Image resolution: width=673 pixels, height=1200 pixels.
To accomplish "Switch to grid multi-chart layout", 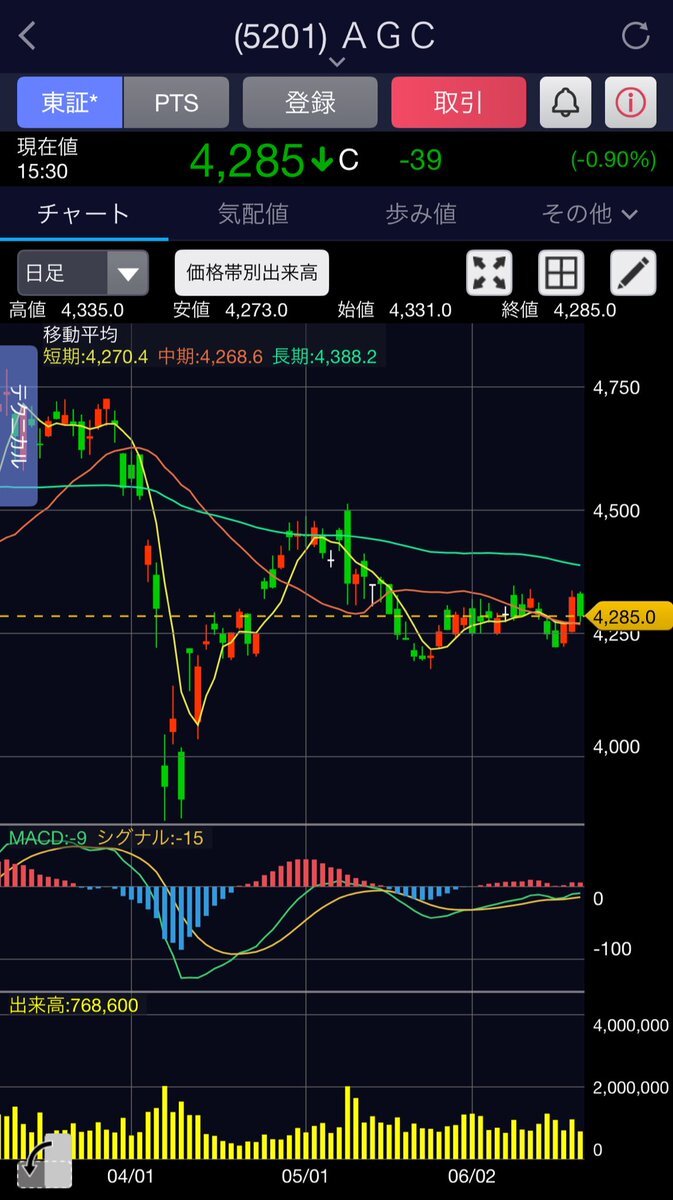I will (x=561, y=272).
